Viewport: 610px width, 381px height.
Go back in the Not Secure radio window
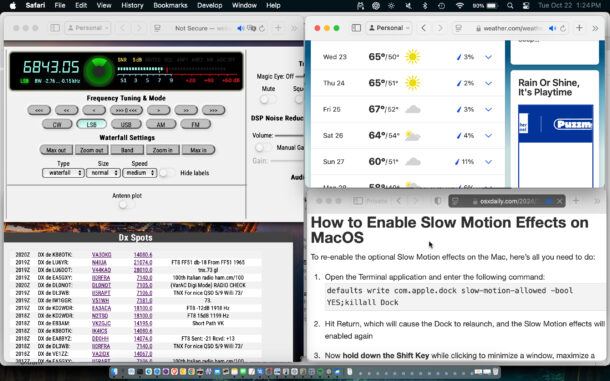123,28
